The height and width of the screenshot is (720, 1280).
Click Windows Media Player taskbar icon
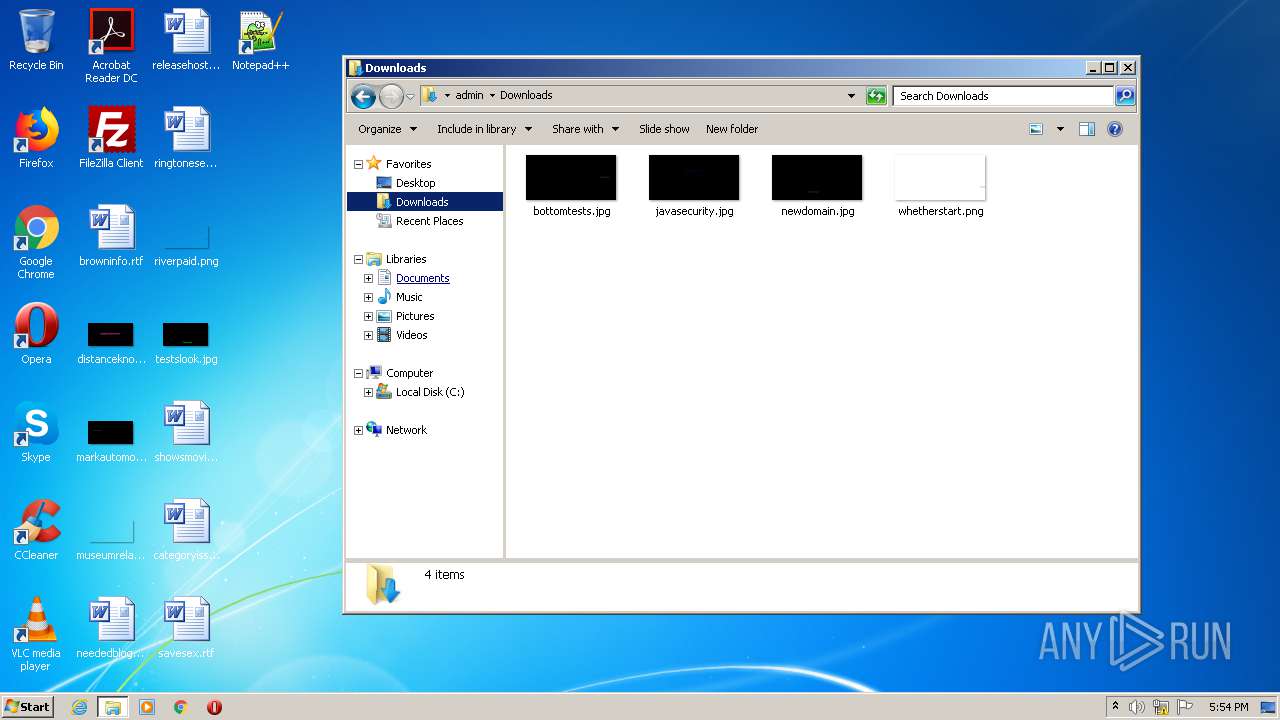(147, 707)
